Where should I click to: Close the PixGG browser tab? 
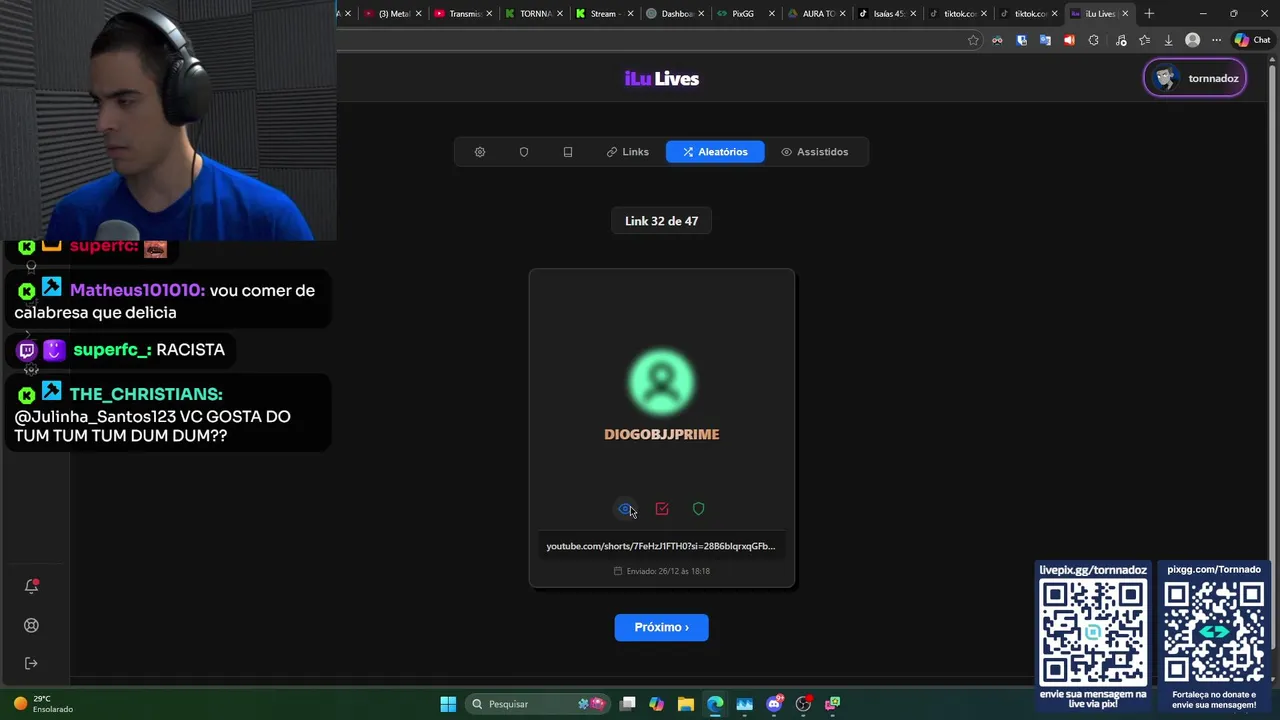tap(771, 14)
